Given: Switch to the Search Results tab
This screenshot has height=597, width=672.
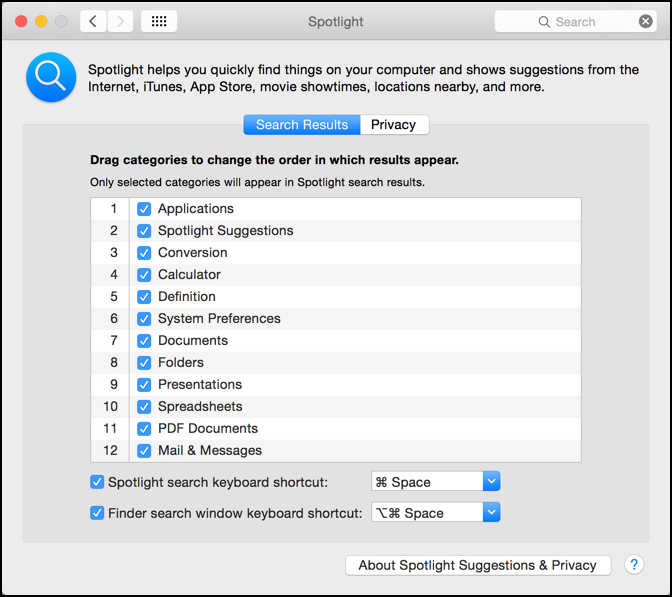Looking at the screenshot, I should coord(302,125).
